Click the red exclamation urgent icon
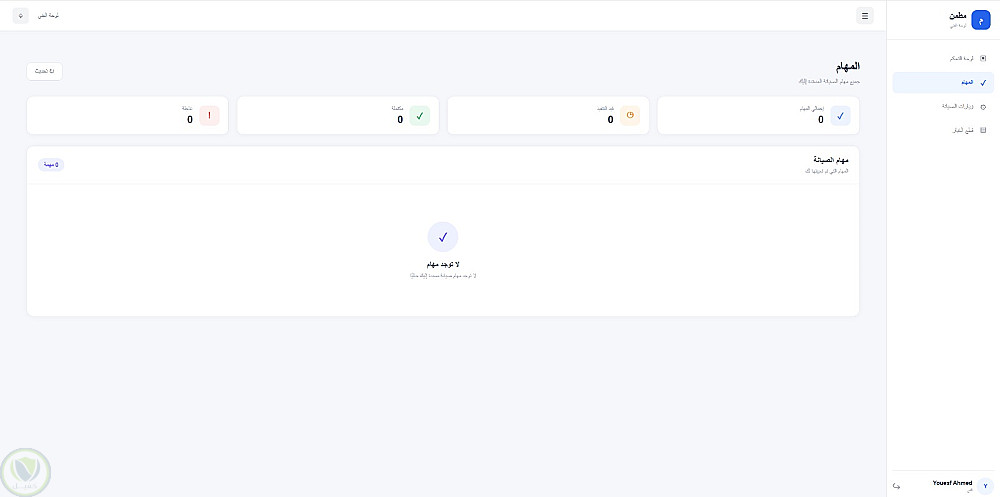 point(209,115)
